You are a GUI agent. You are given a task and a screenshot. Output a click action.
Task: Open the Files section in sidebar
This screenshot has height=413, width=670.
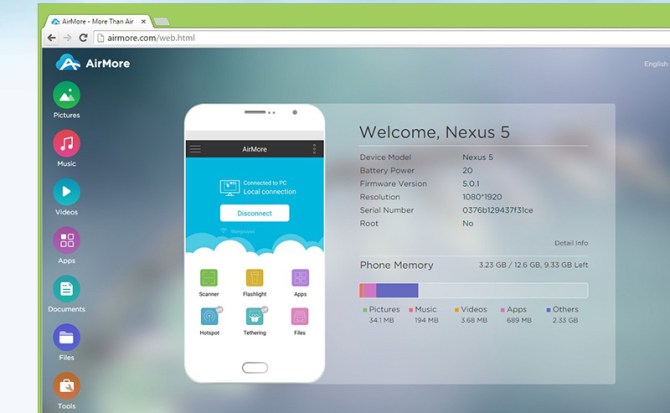pyautogui.click(x=67, y=342)
